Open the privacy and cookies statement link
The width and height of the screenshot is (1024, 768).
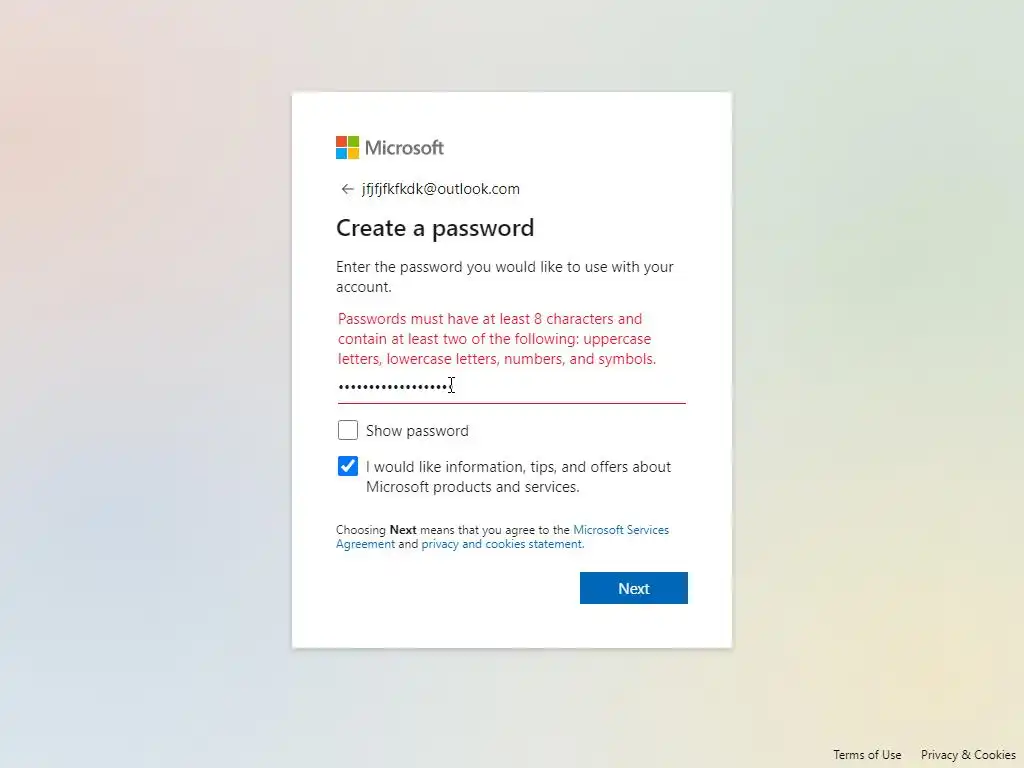click(x=502, y=545)
